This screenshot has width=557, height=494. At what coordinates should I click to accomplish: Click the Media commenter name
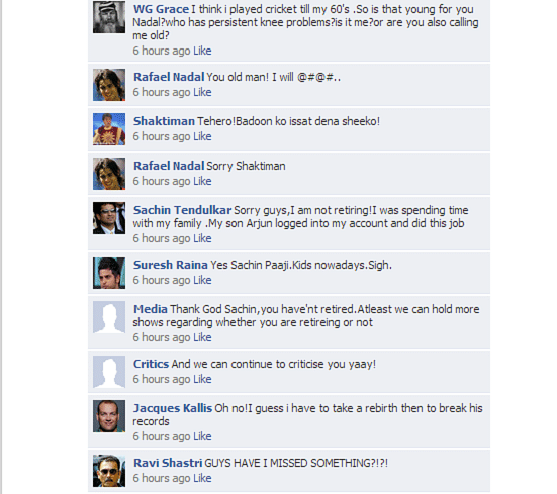point(150,309)
